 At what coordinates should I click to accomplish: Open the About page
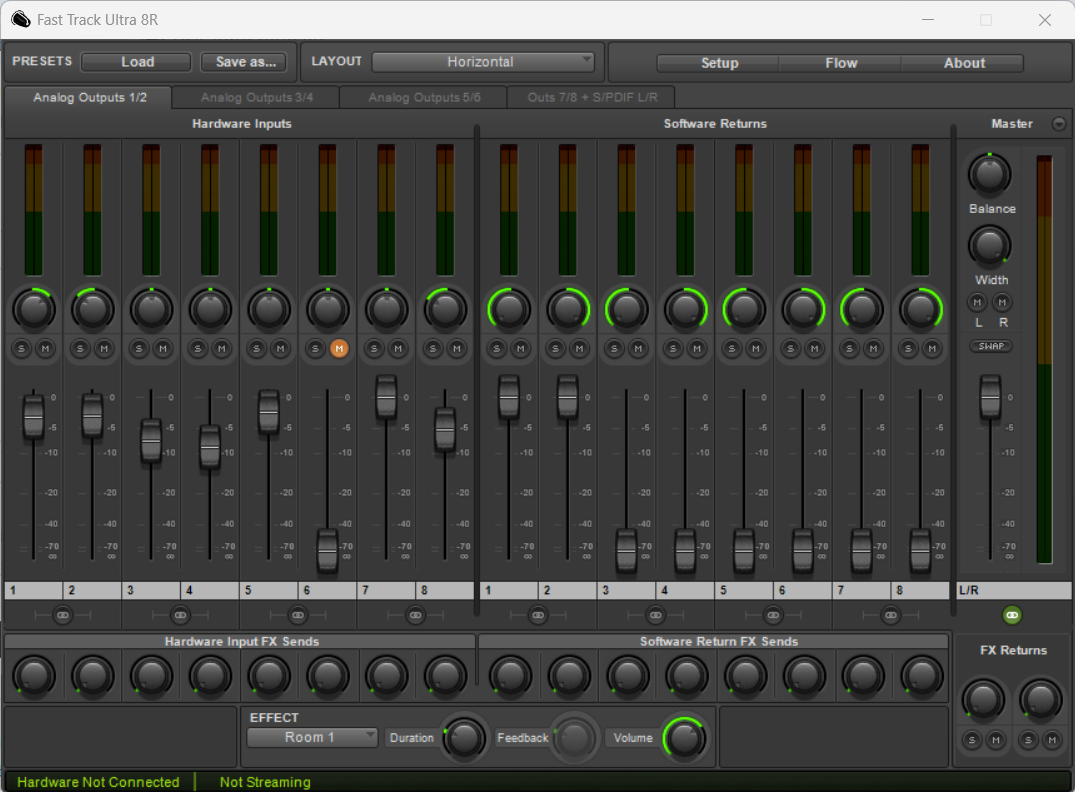click(963, 63)
